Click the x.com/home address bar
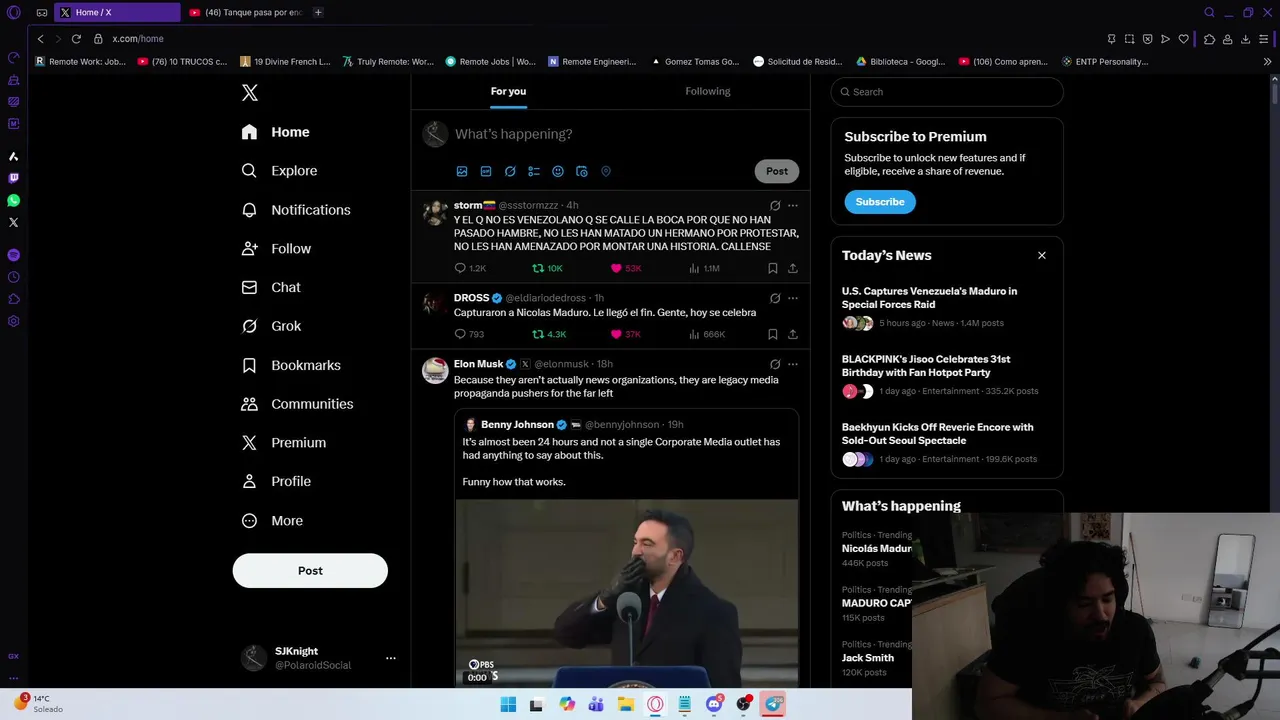1280x720 pixels. point(138,39)
